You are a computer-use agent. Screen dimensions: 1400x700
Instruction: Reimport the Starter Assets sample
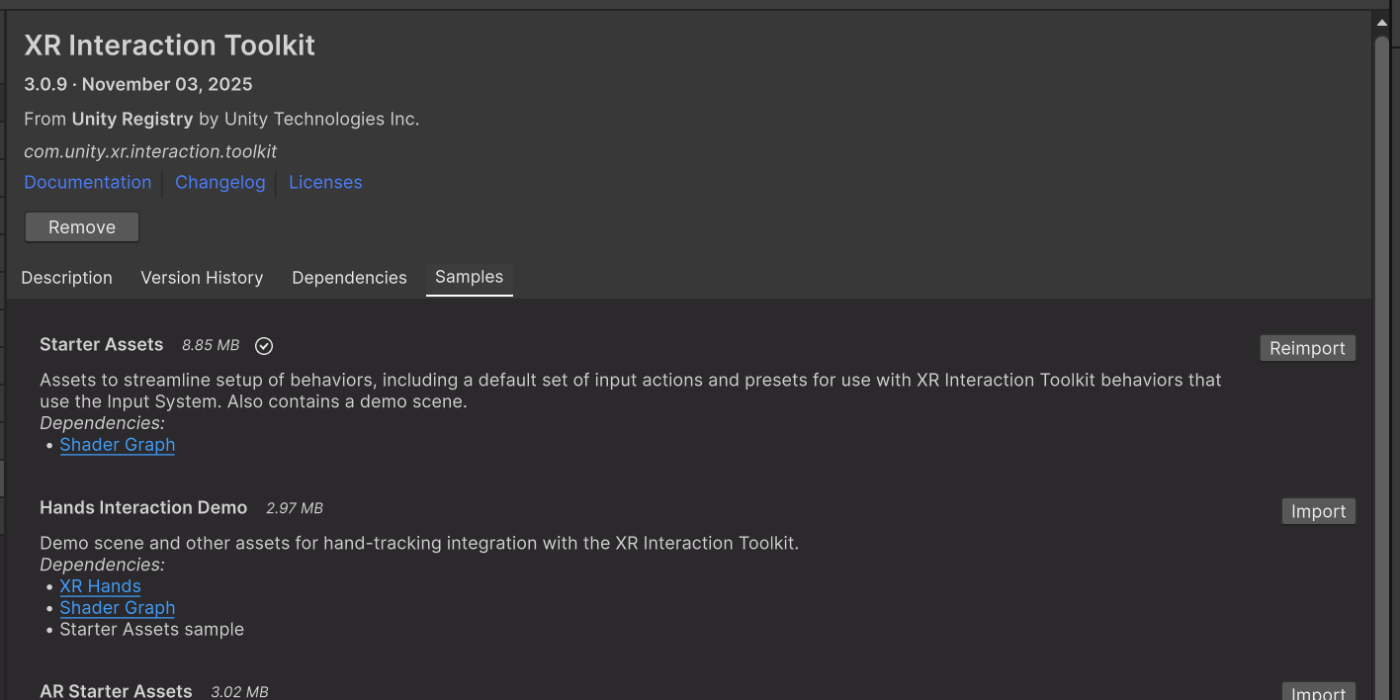[x=1307, y=348]
